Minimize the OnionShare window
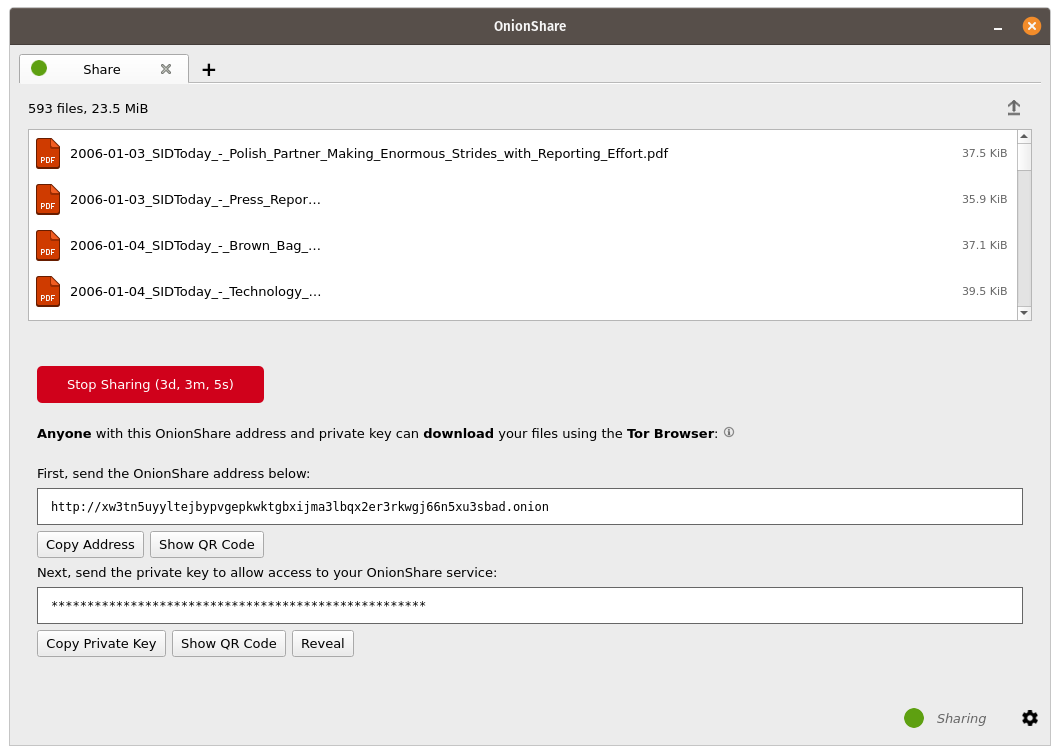This screenshot has width=1060, height=755. coord(998,27)
